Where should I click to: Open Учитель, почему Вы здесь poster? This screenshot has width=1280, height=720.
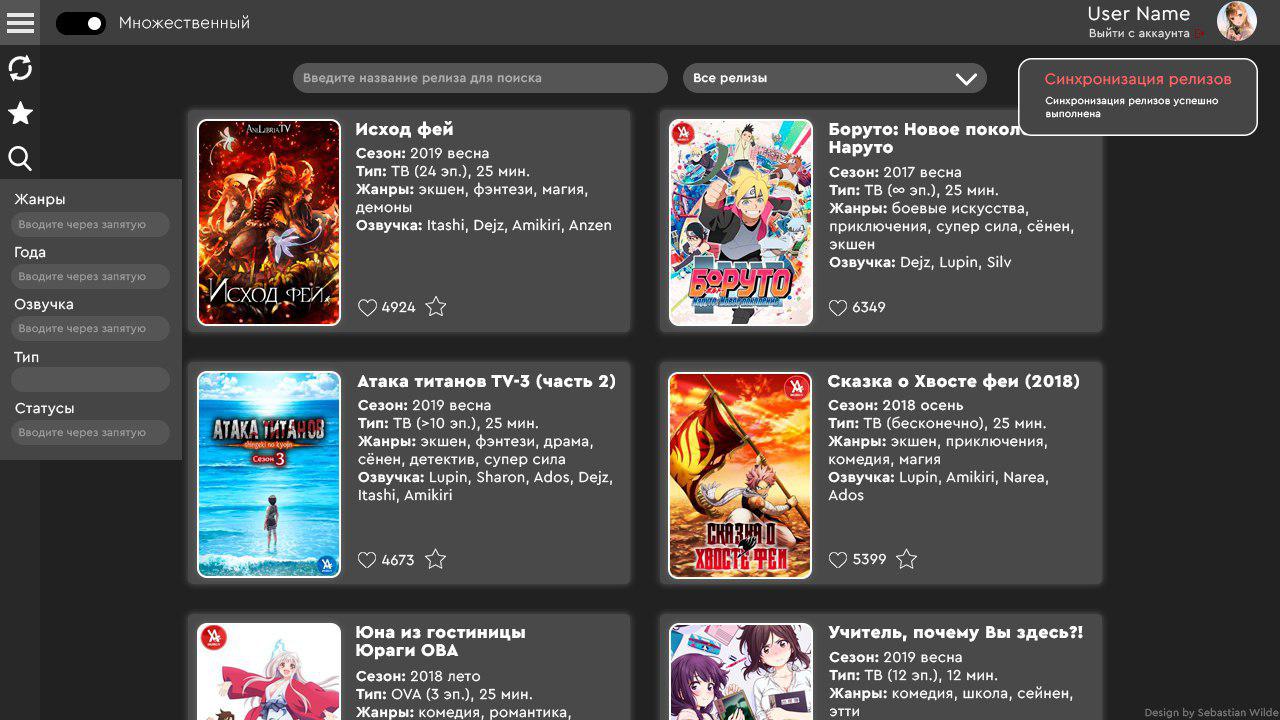741,671
